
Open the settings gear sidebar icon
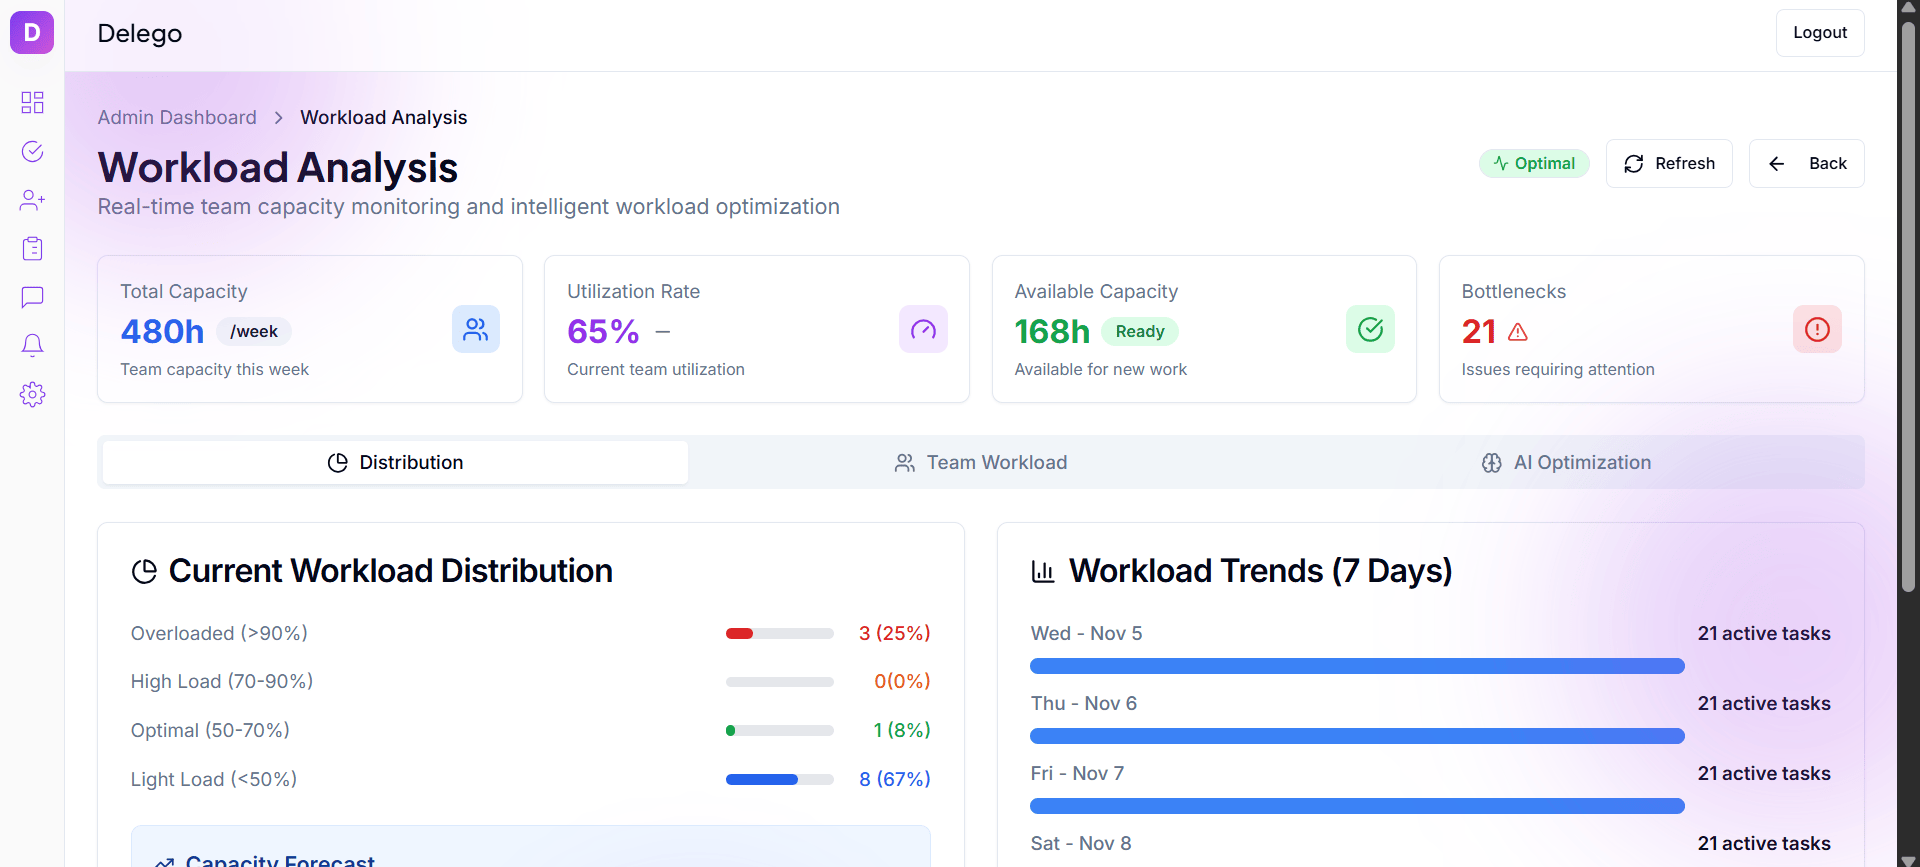click(32, 394)
